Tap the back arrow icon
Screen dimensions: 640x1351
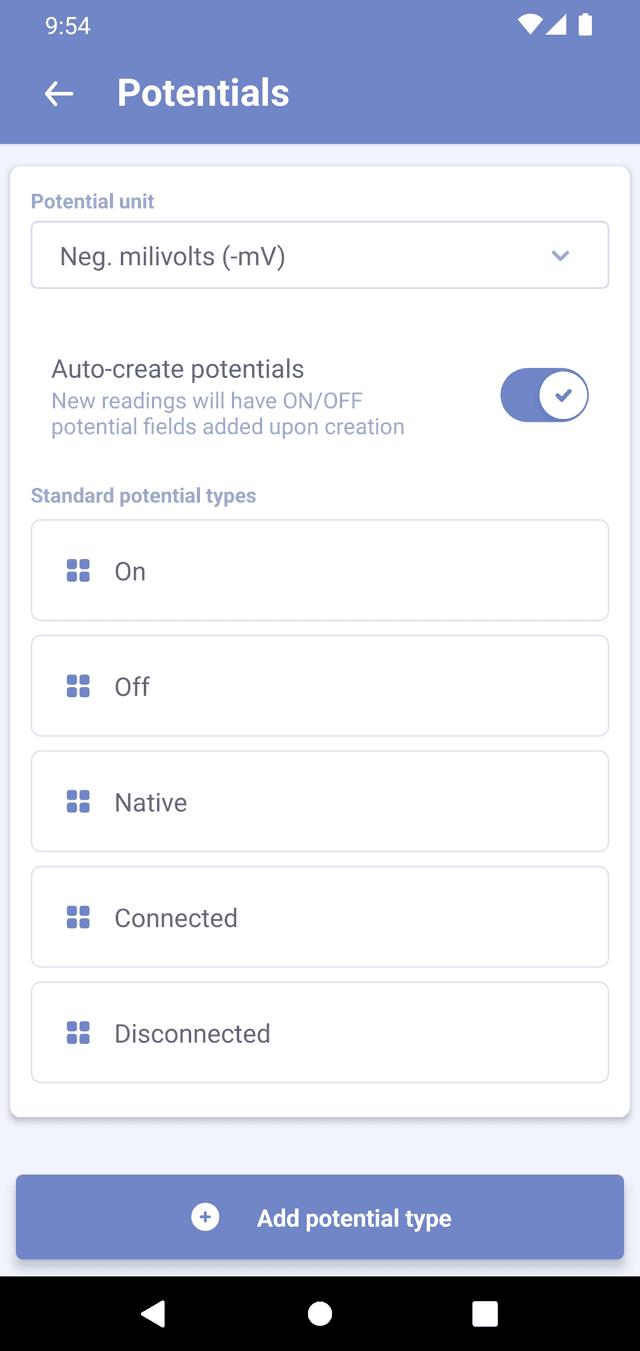pos(59,94)
